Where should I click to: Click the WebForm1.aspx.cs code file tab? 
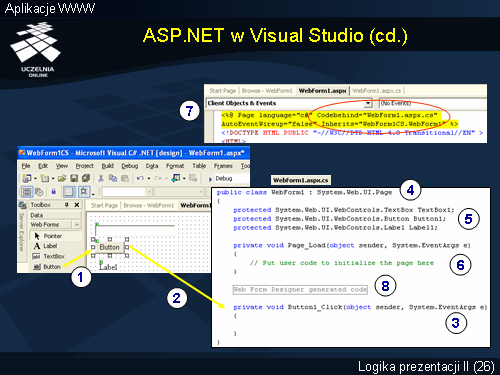point(301,180)
